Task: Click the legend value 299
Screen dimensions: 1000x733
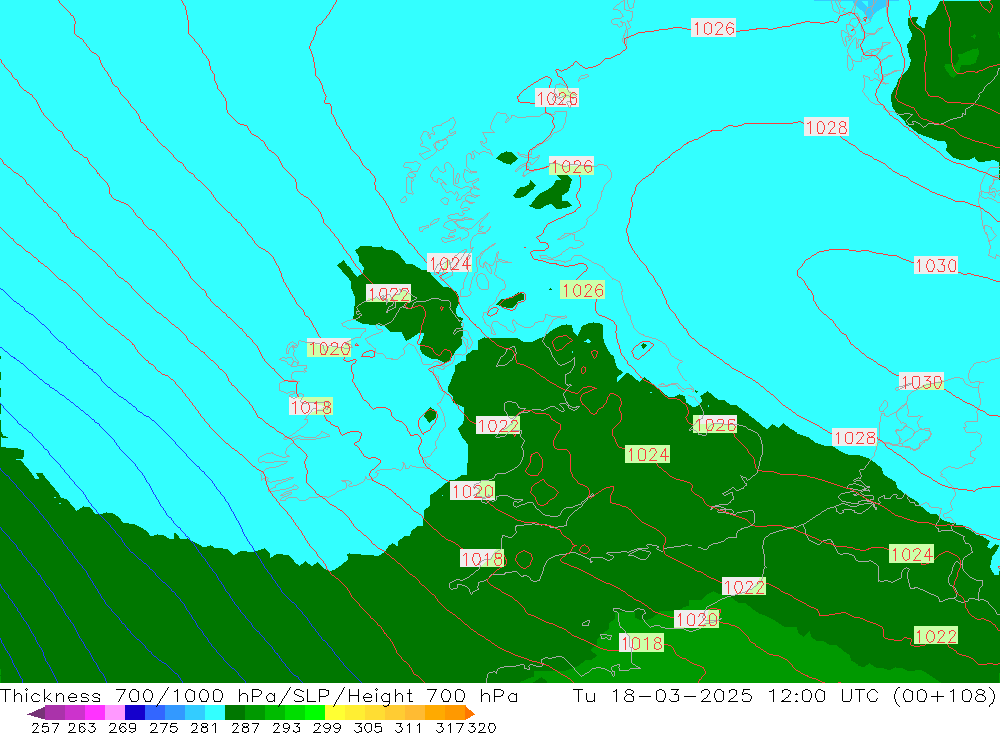Action: tap(327, 727)
